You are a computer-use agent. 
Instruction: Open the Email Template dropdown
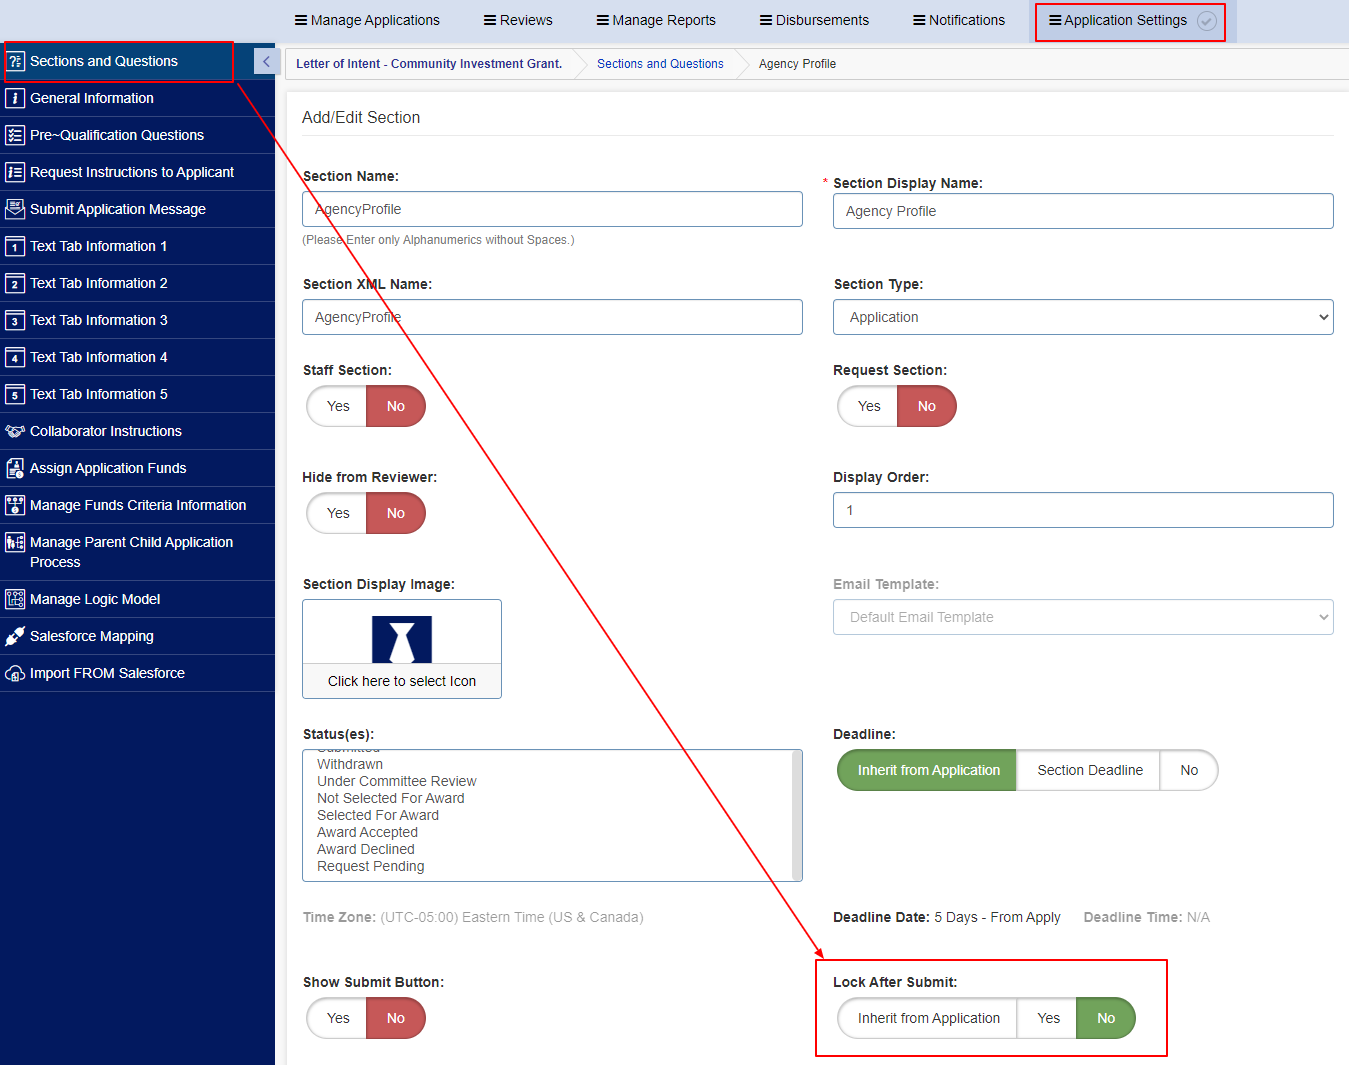pyautogui.click(x=1083, y=617)
